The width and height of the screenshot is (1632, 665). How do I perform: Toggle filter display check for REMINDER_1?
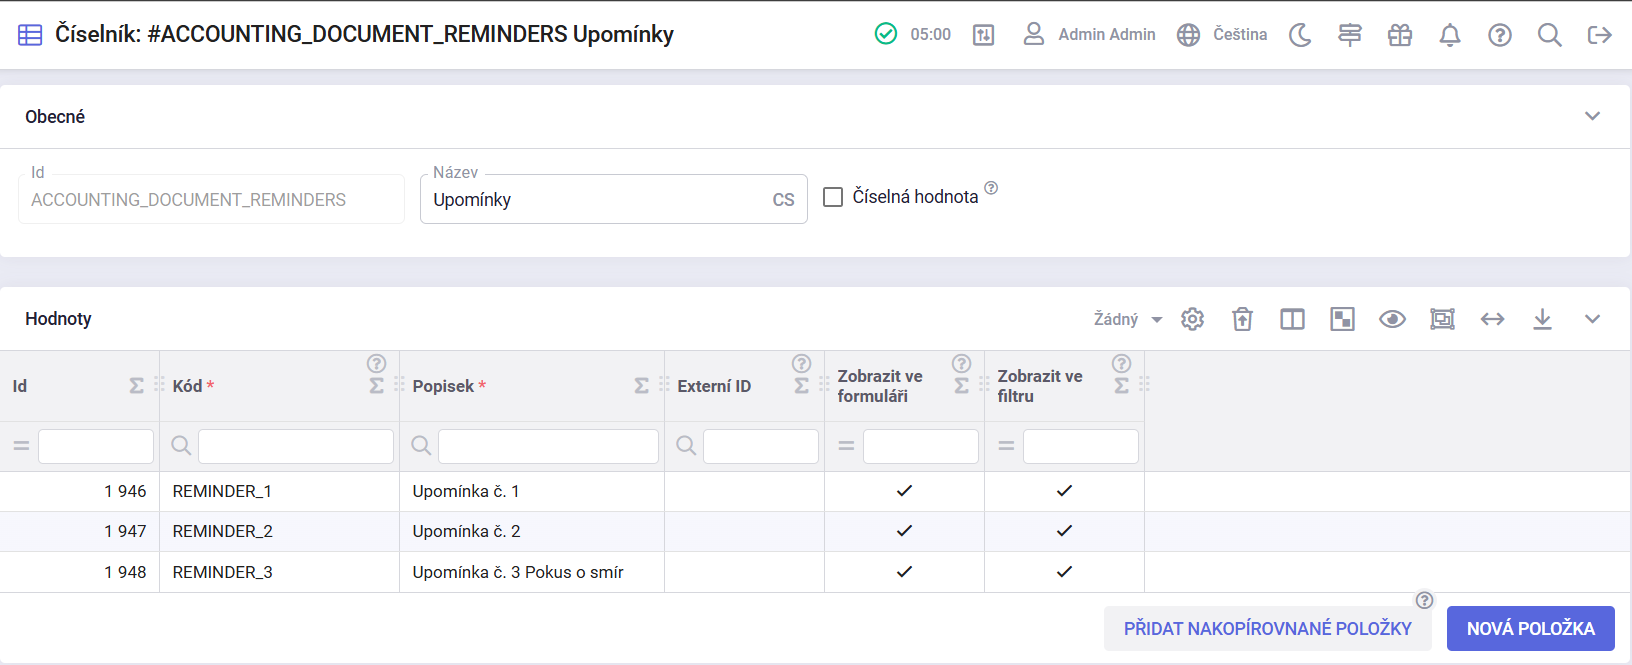click(1064, 491)
